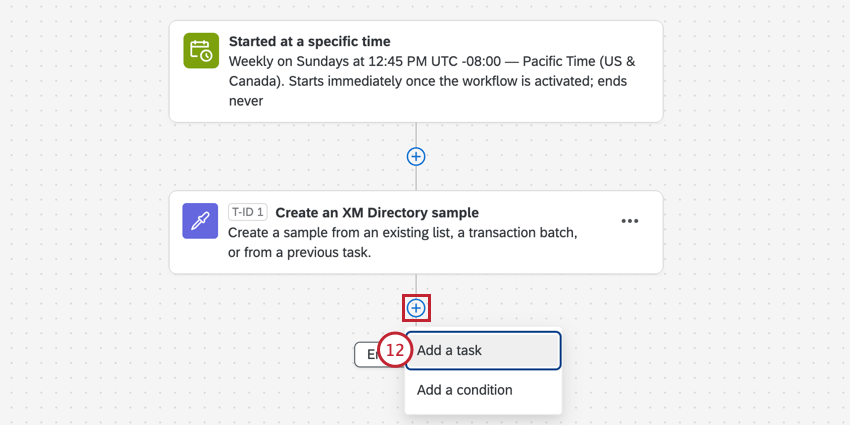Click the 'or from a previous task.' text line
Viewport: 850px width, 425px height.
pos(300,253)
